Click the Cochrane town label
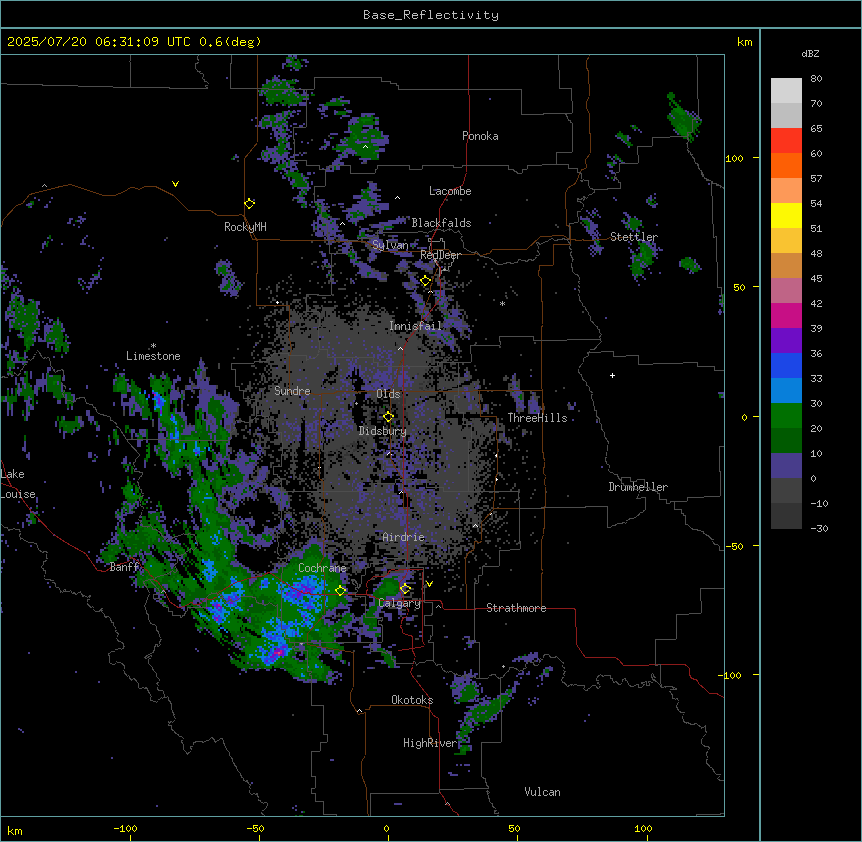Screen dimensions: 862x842 pos(322,568)
